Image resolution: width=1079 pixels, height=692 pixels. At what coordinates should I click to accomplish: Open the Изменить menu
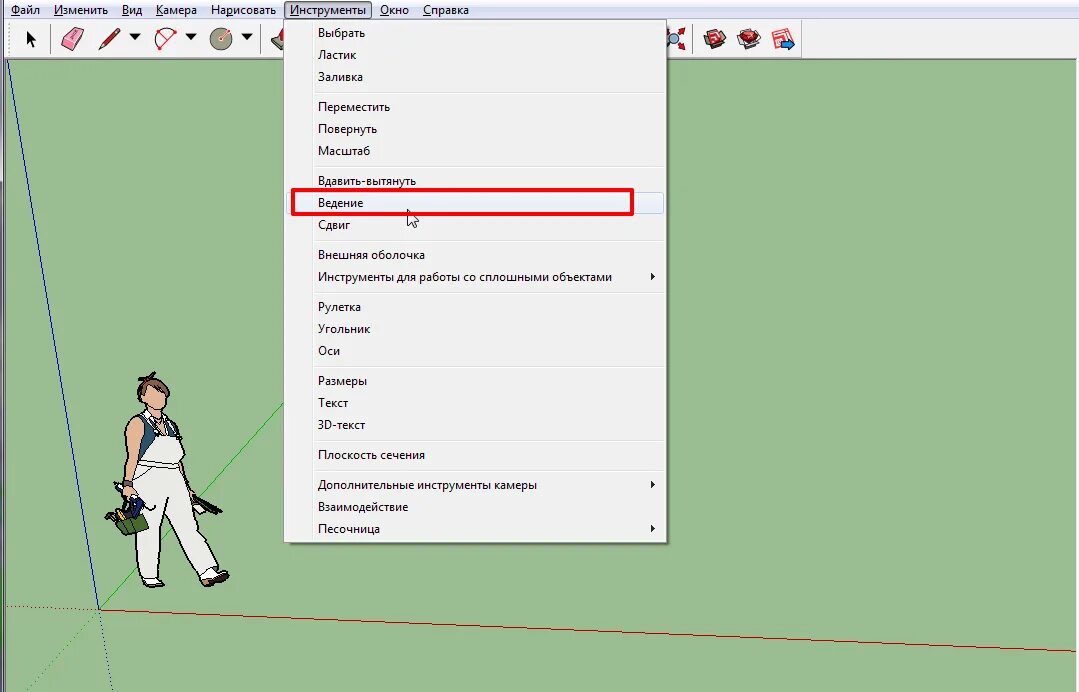[x=81, y=10]
